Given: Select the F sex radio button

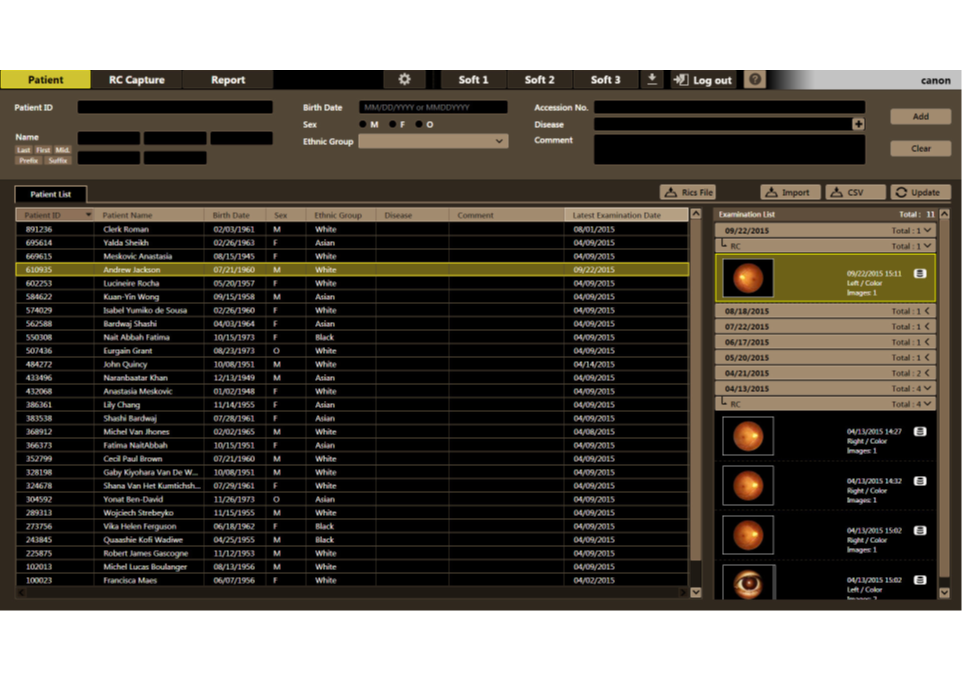Looking at the screenshot, I should [x=392, y=125].
